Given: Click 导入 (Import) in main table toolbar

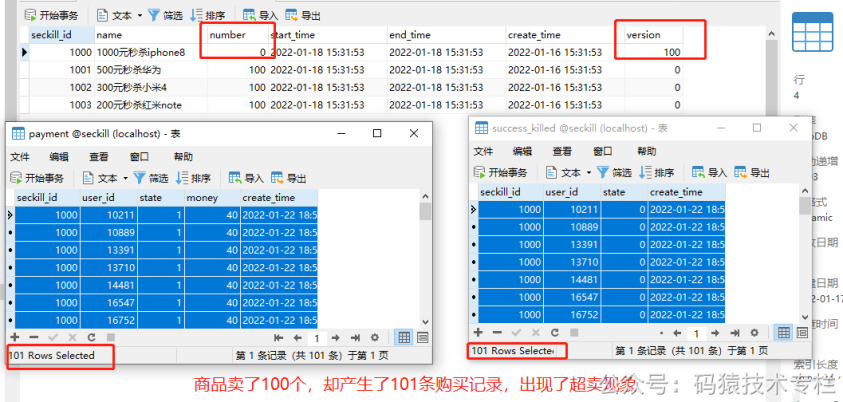Looking at the screenshot, I should [260, 16].
